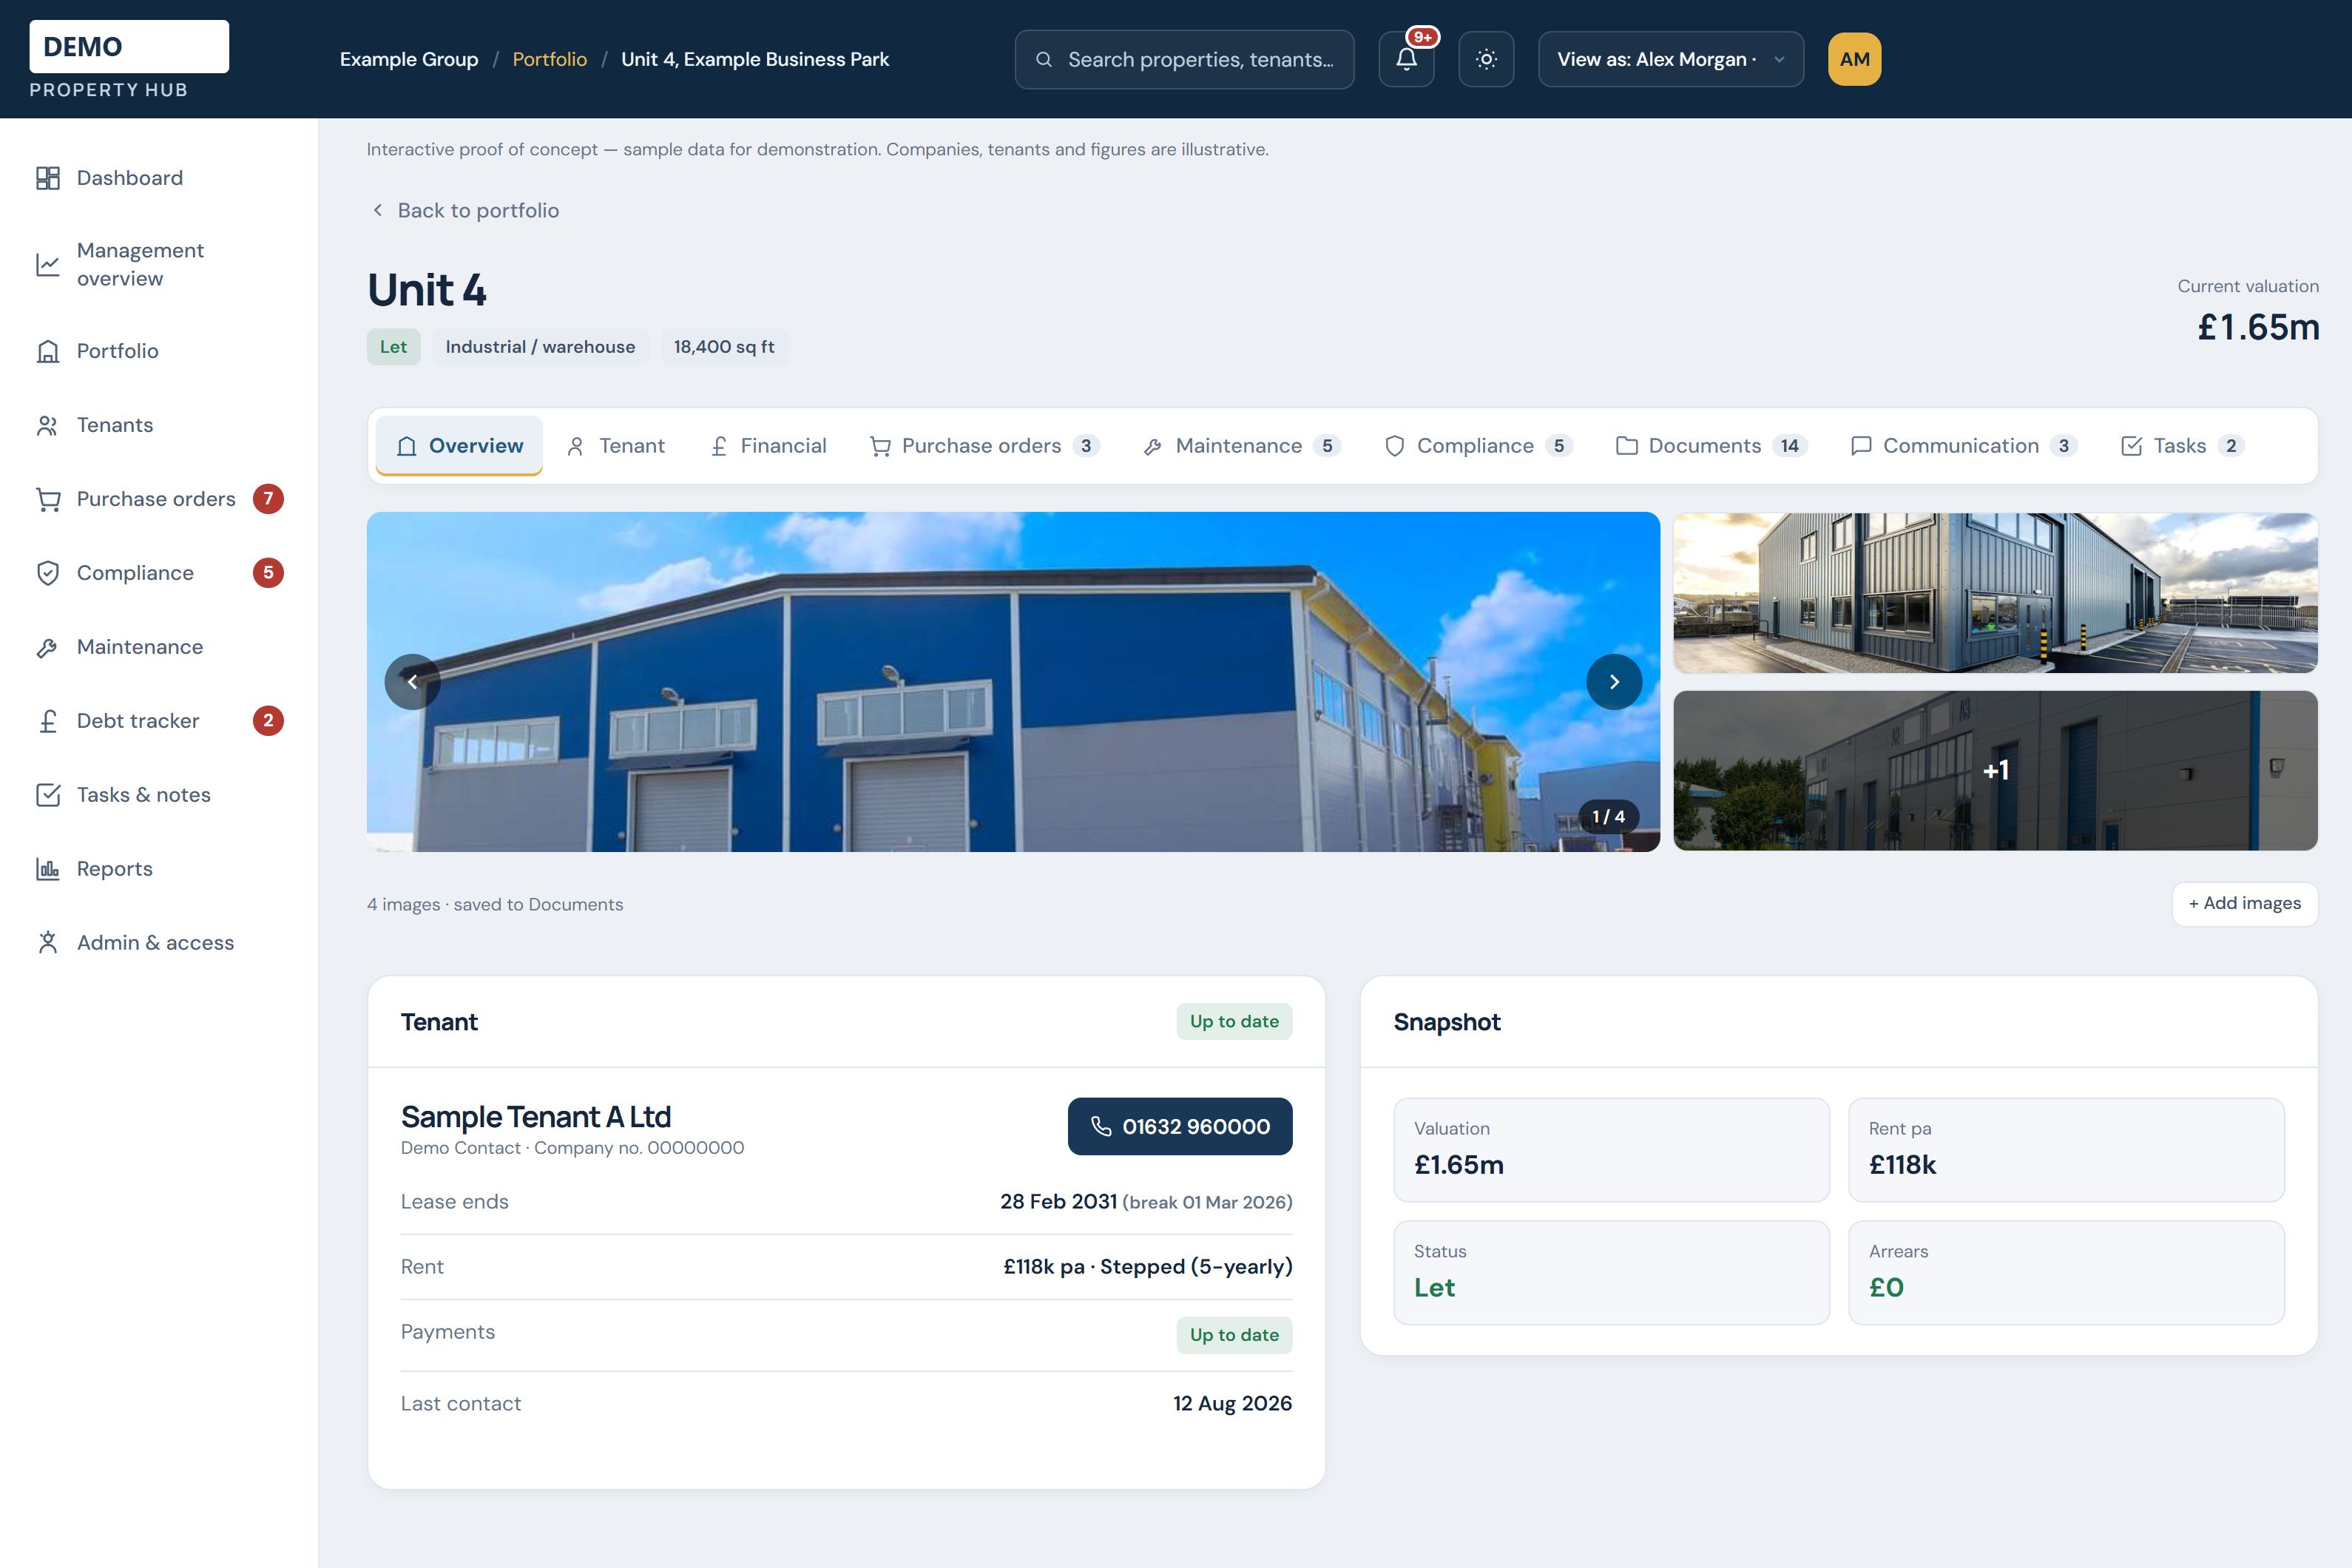Open the property Maintenance tab
This screenshot has width=2352, height=1568.
coord(1241,446)
